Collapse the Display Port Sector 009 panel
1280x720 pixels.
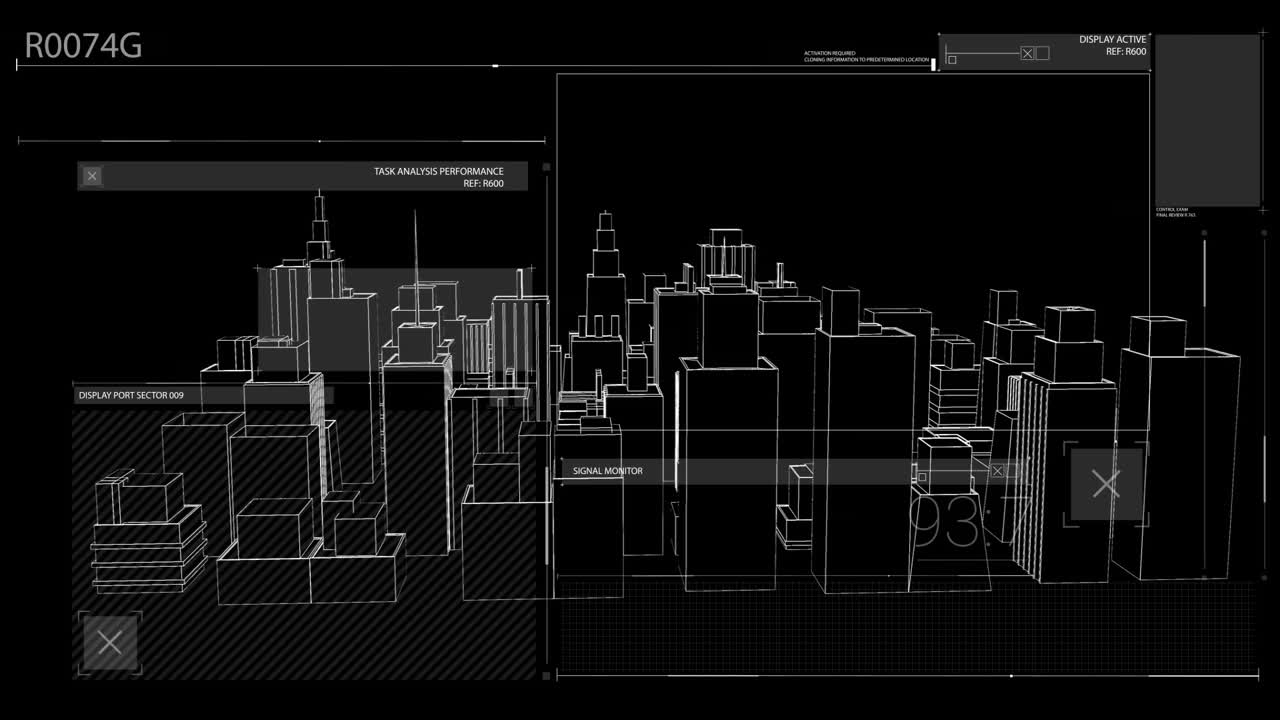tap(129, 395)
